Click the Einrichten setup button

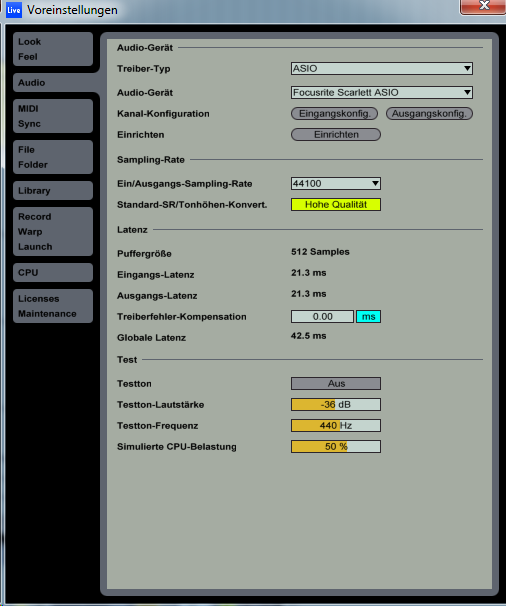(x=336, y=134)
